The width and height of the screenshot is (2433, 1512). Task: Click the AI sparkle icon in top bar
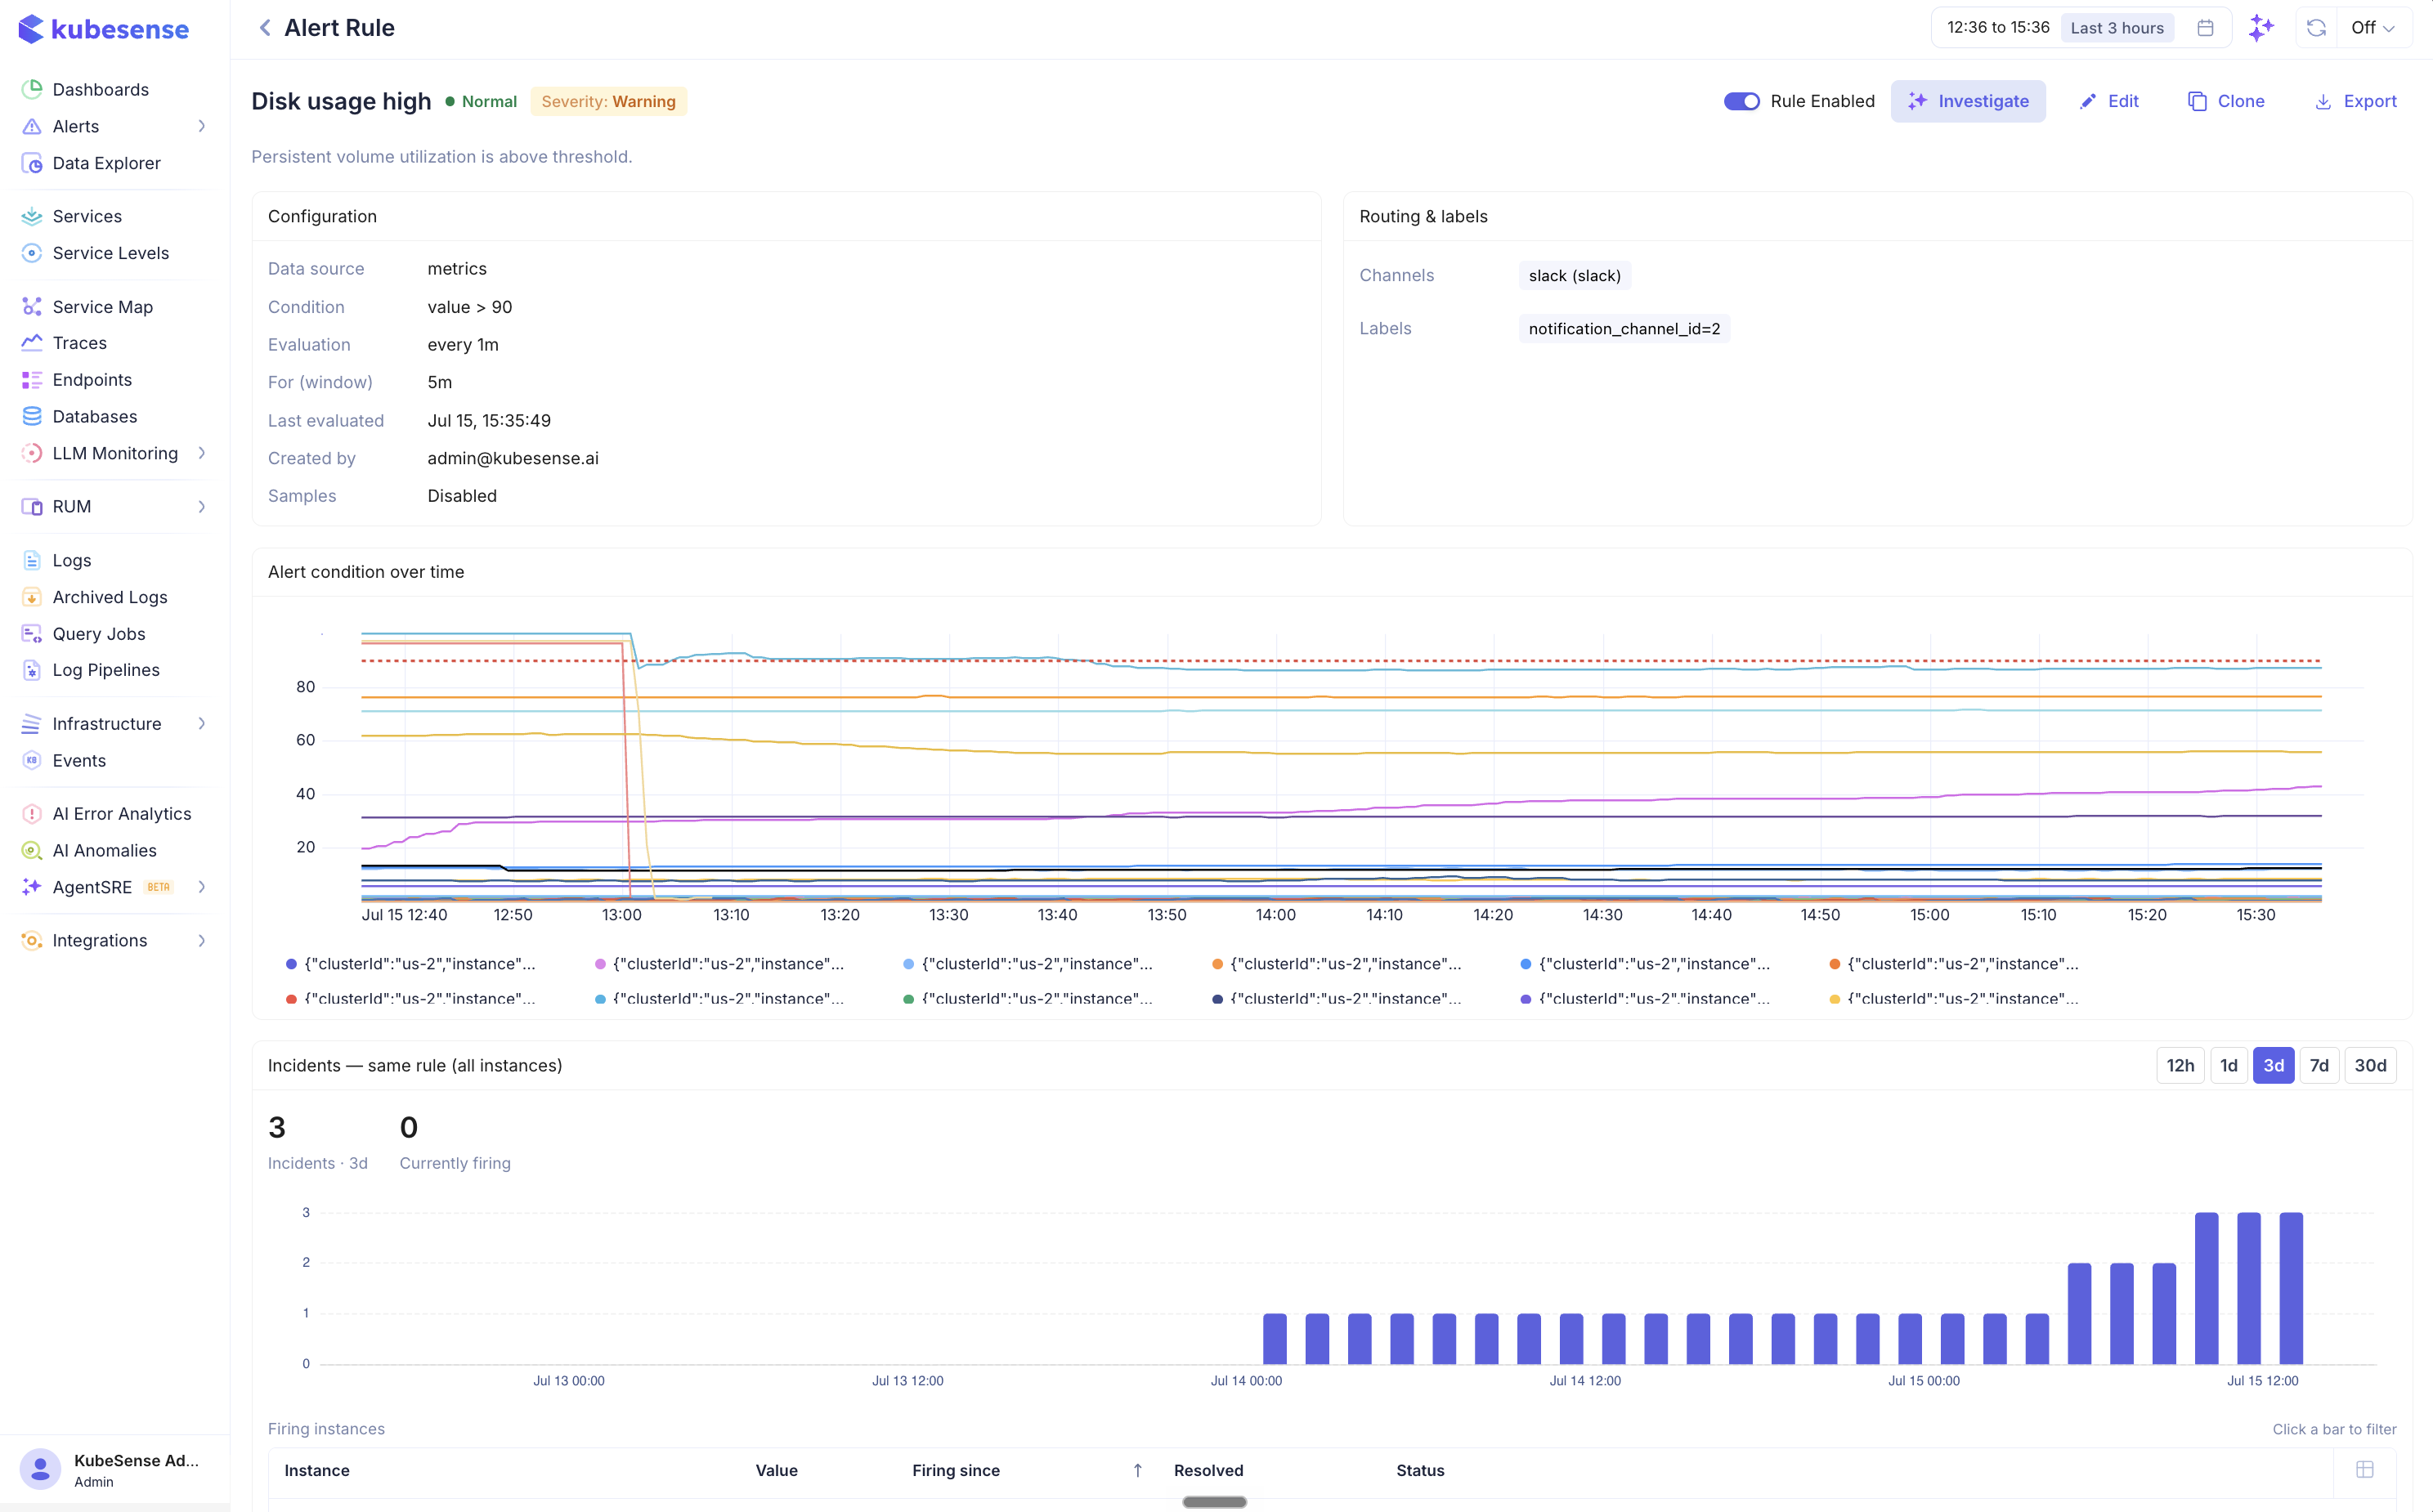tap(2261, 28)
